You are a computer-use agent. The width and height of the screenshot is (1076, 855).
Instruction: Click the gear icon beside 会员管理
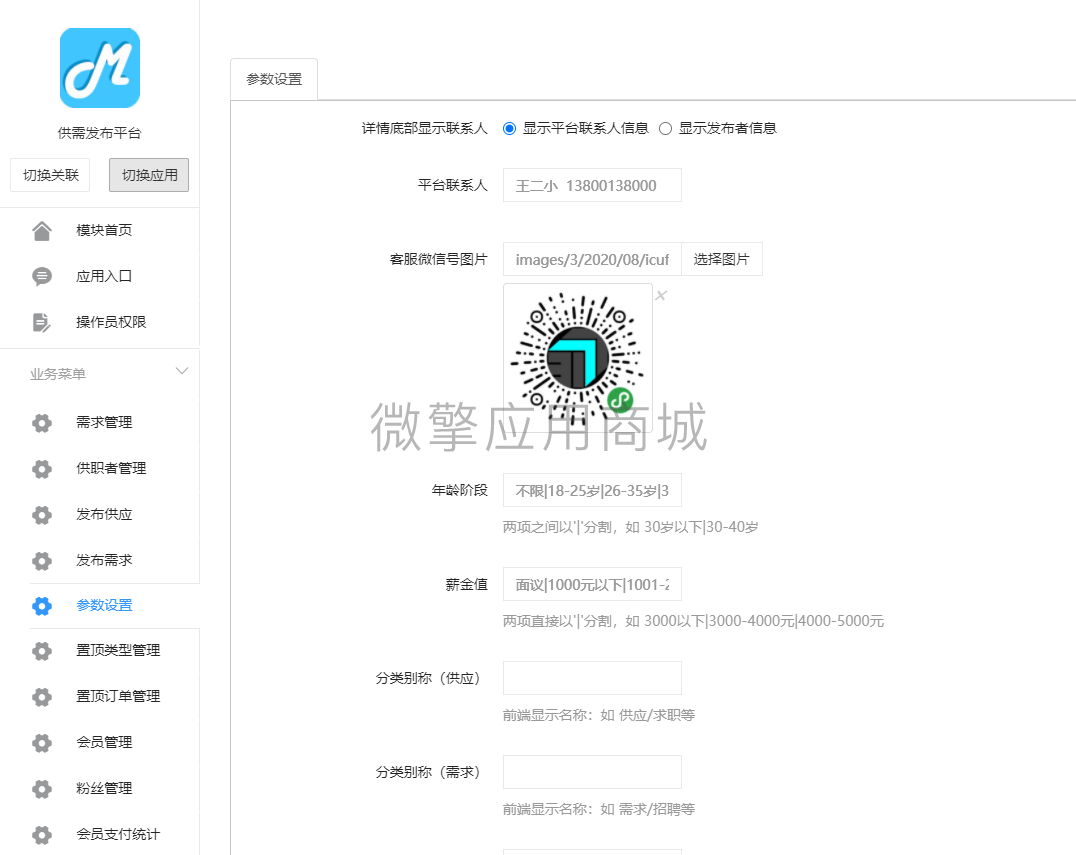click(42, 742)
